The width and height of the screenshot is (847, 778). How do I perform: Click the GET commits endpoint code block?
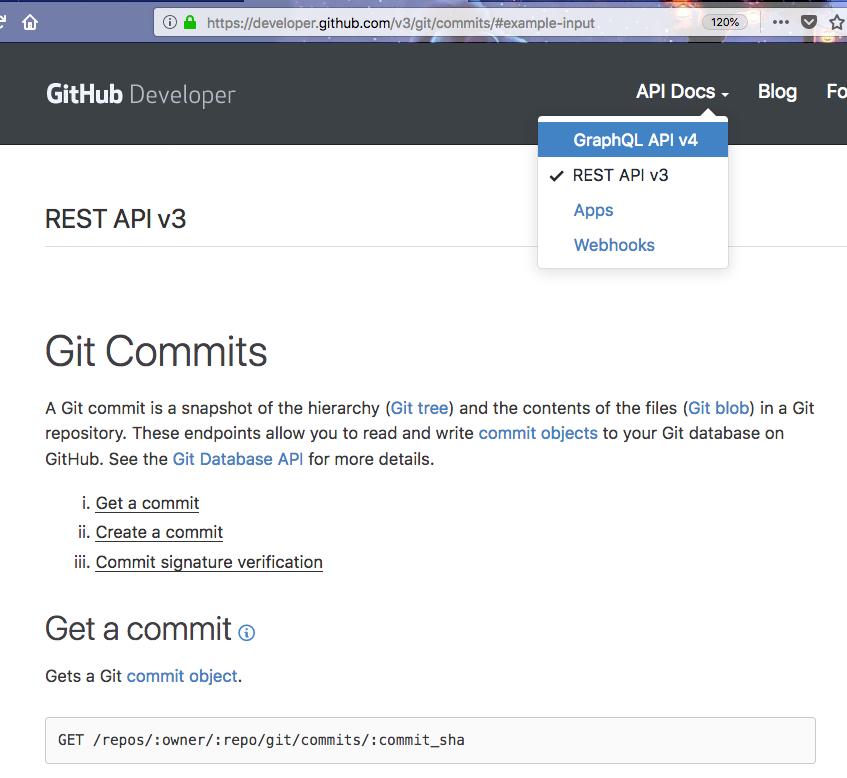click(430, 740)
